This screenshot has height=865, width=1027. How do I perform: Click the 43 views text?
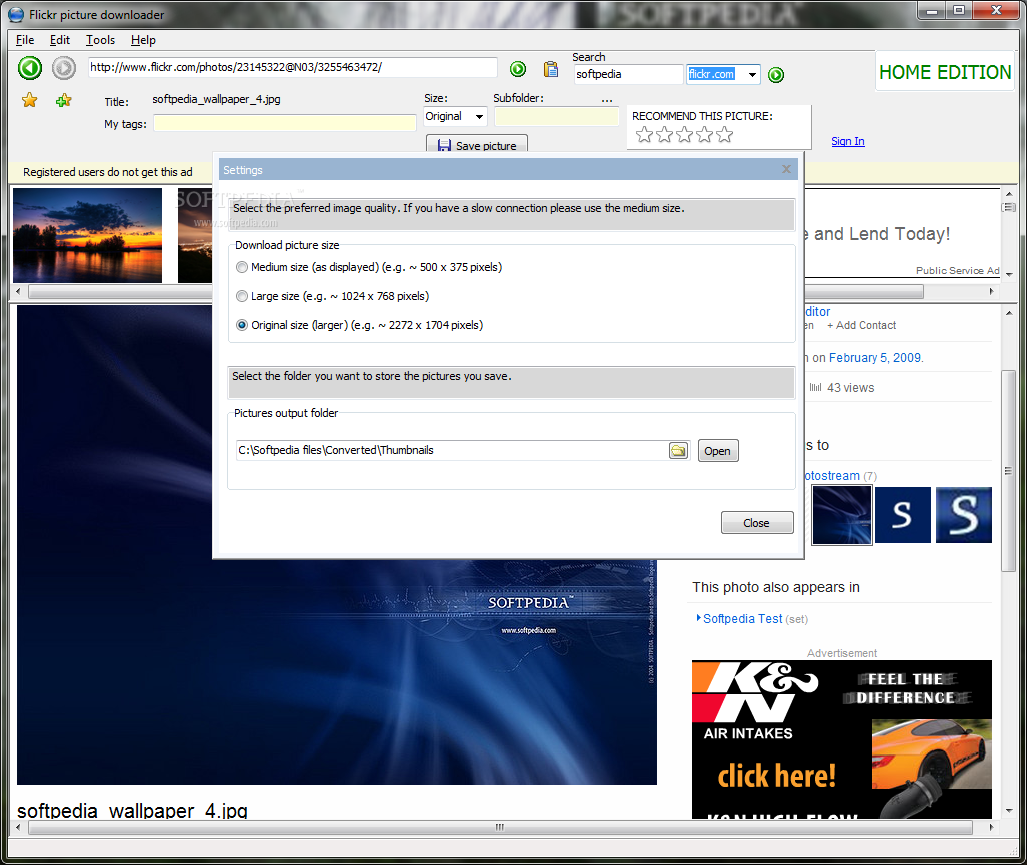coord(850,388)
